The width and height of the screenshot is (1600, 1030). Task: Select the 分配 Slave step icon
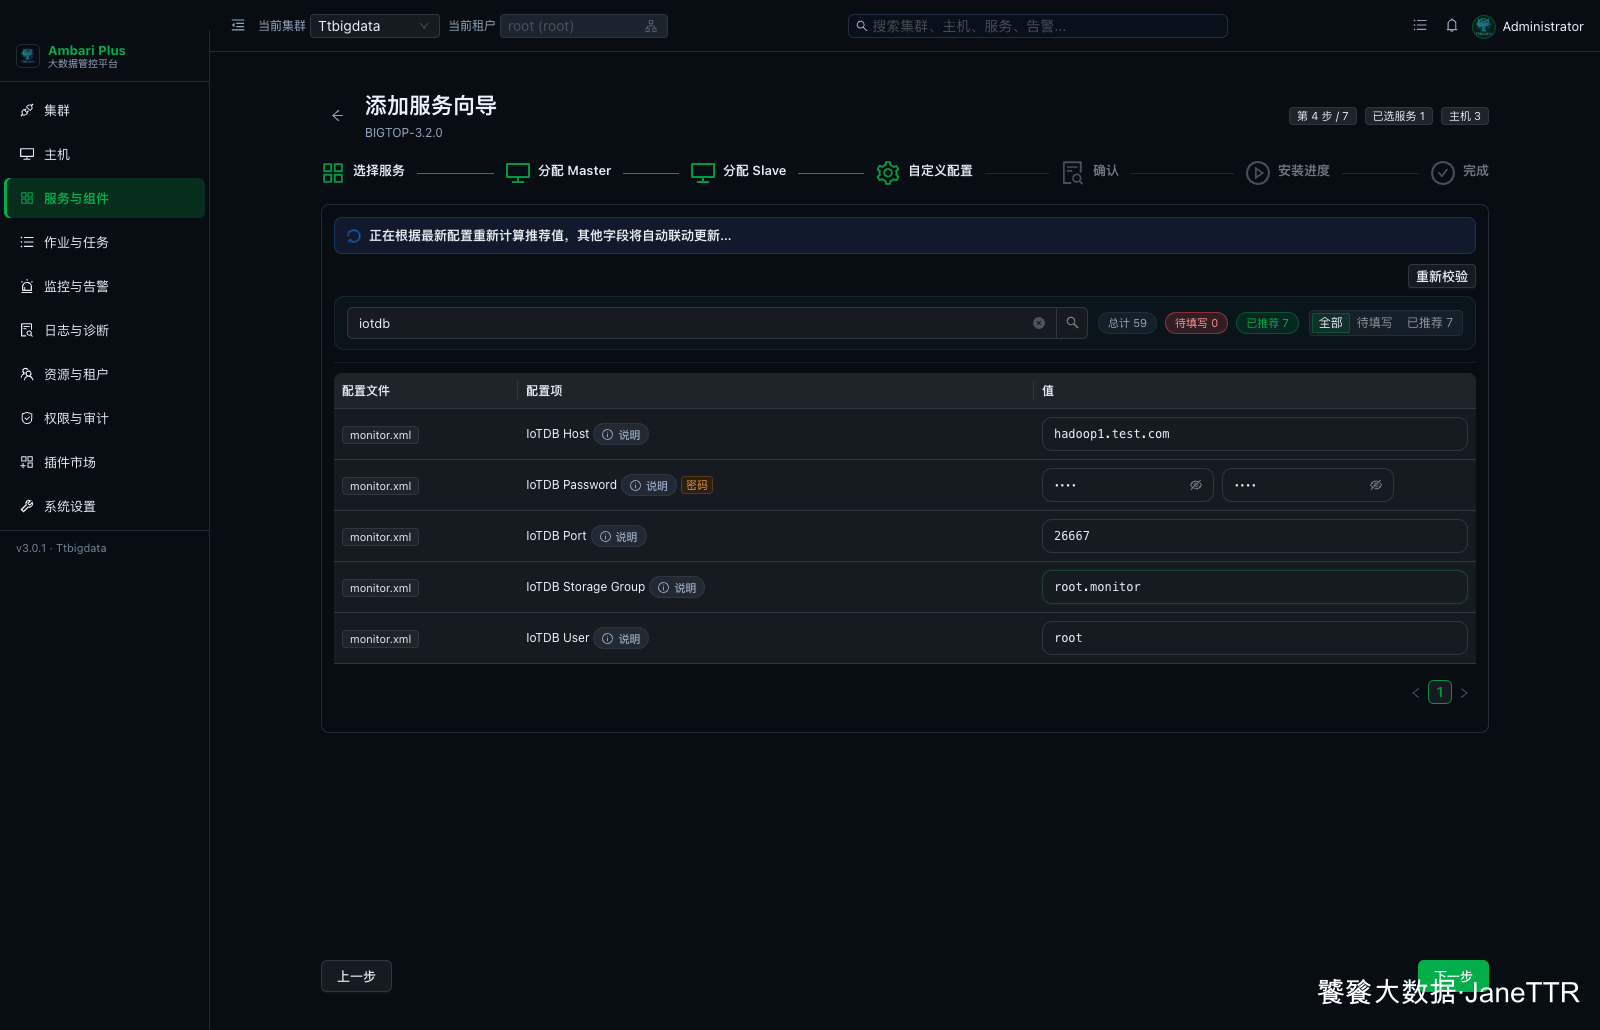703,173
